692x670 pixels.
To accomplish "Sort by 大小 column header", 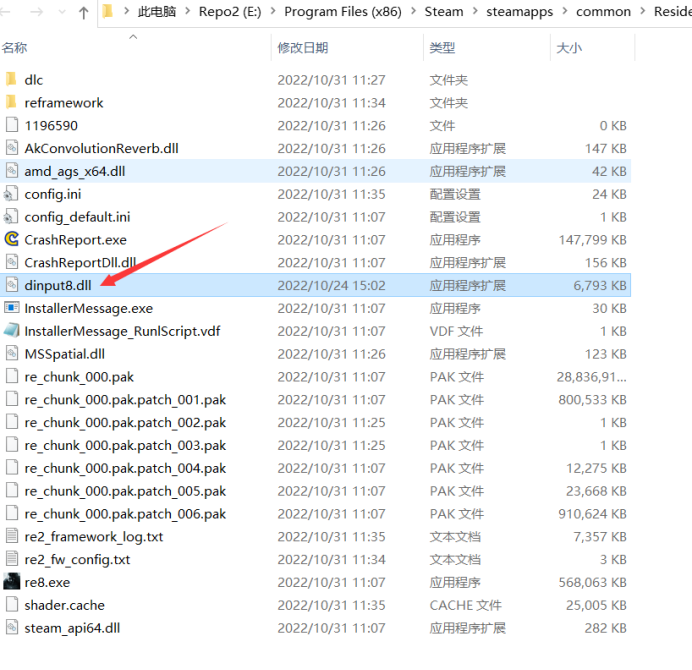I will 569,48.
